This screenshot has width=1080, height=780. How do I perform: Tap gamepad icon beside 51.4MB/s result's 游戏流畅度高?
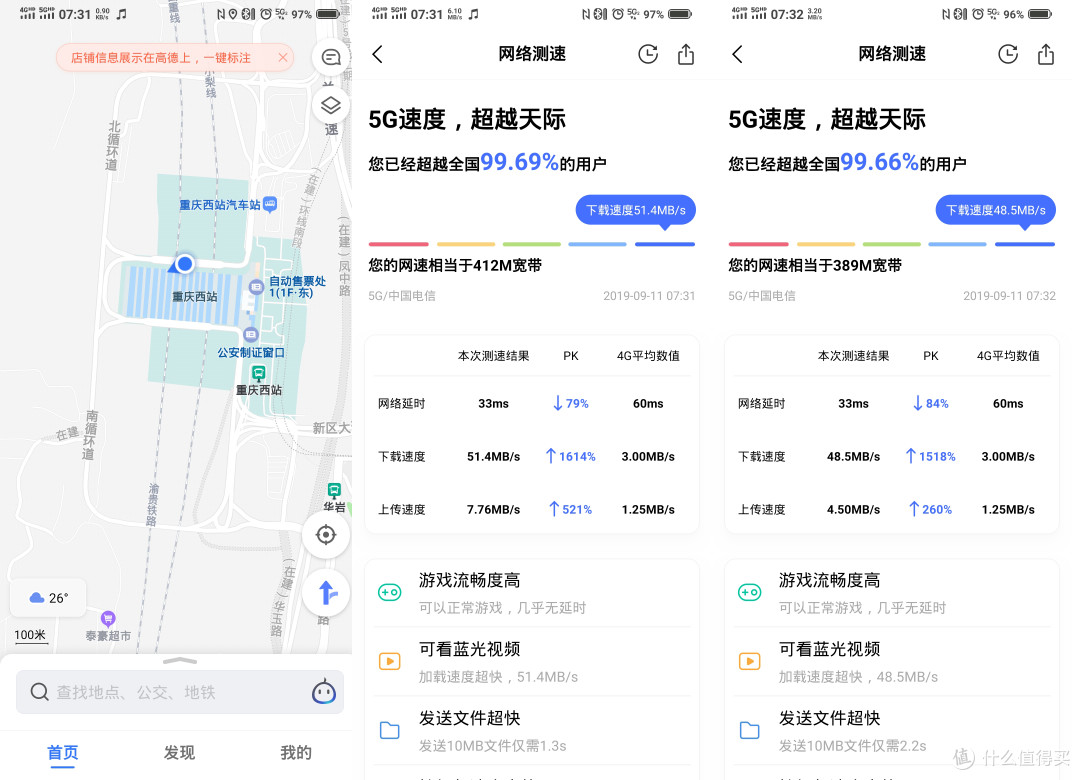click(x=390, y=592)
